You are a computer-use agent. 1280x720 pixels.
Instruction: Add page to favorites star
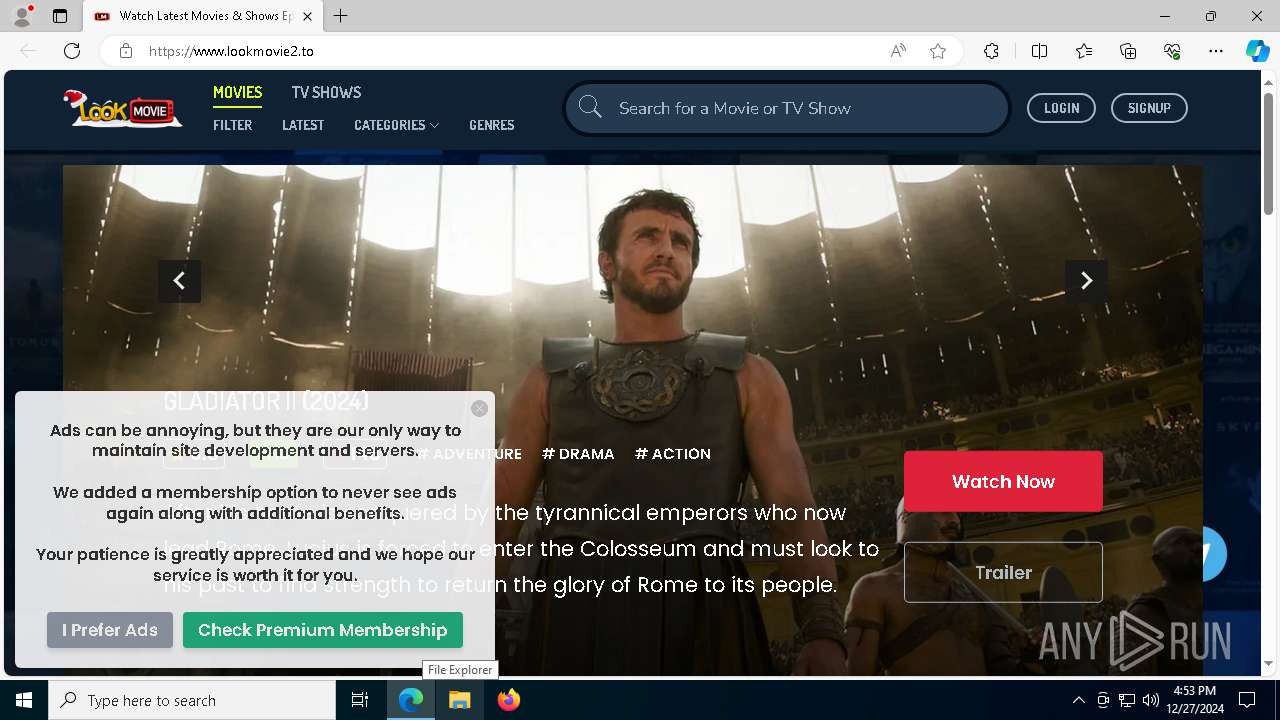click(938, 51)
